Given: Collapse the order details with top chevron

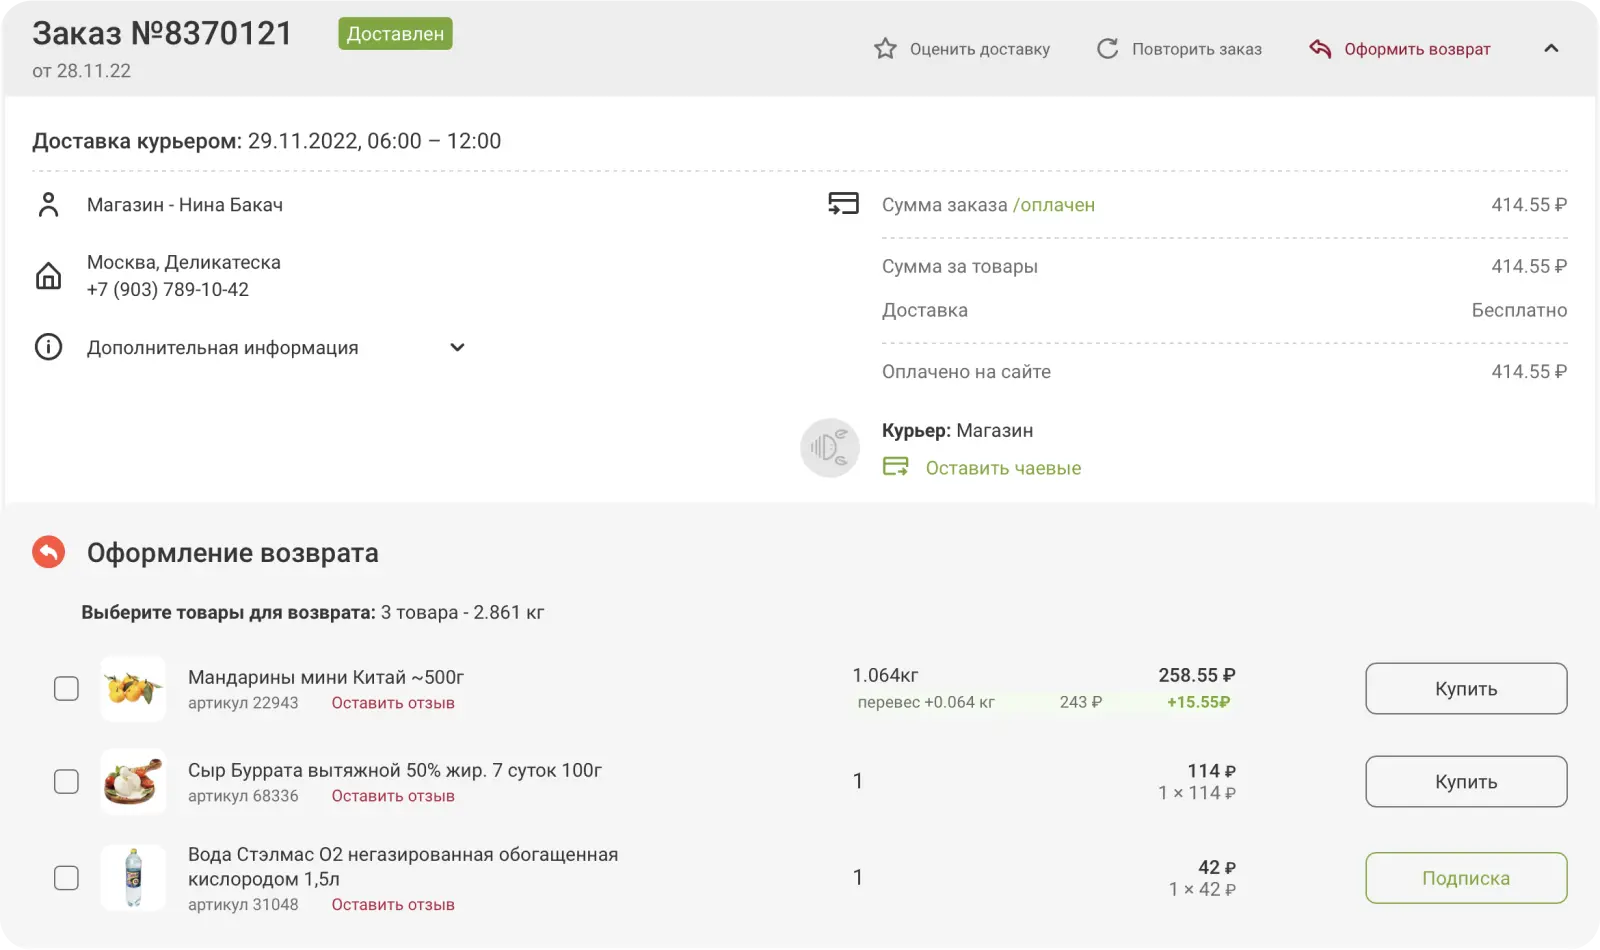Looking at the screenshot, I should pyautogui.click(x=1551, y=49).
